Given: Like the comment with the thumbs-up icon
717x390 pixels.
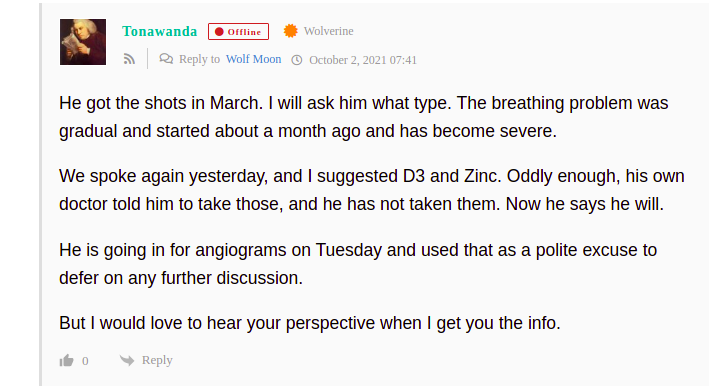Looking at the screenshot, I should [66, 360].
